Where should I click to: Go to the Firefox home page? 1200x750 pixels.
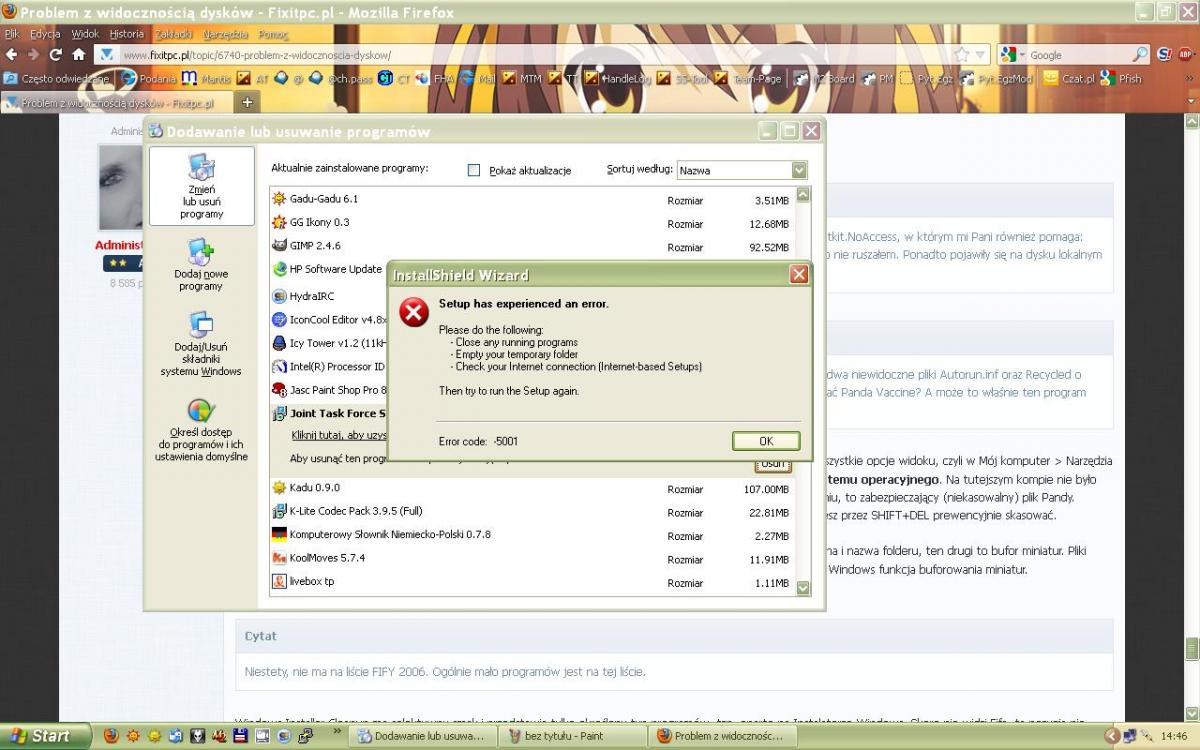78,55
